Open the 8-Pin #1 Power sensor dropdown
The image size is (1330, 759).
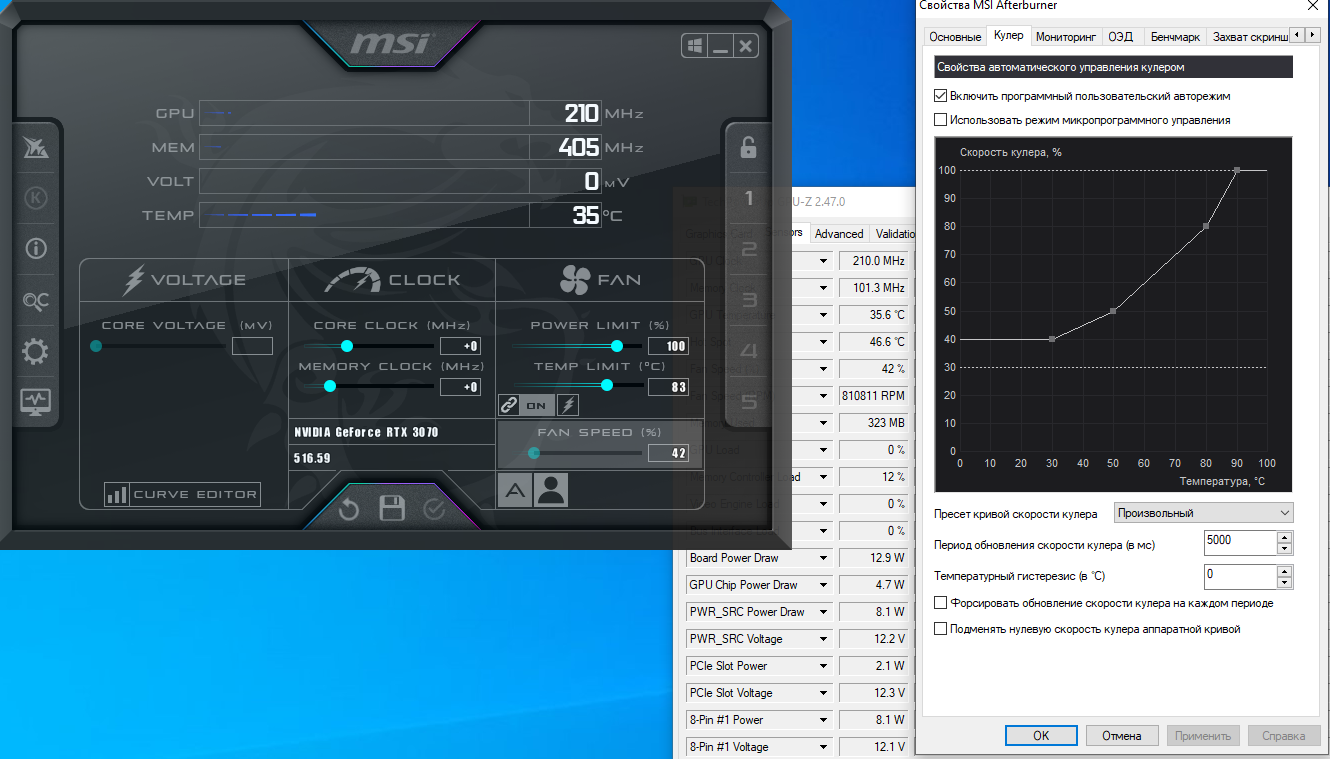[823, 720]
